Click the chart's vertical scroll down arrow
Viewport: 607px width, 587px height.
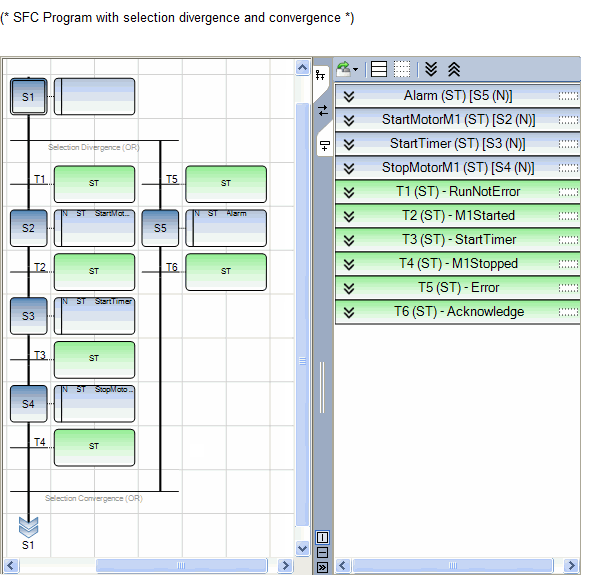[302, 549]
